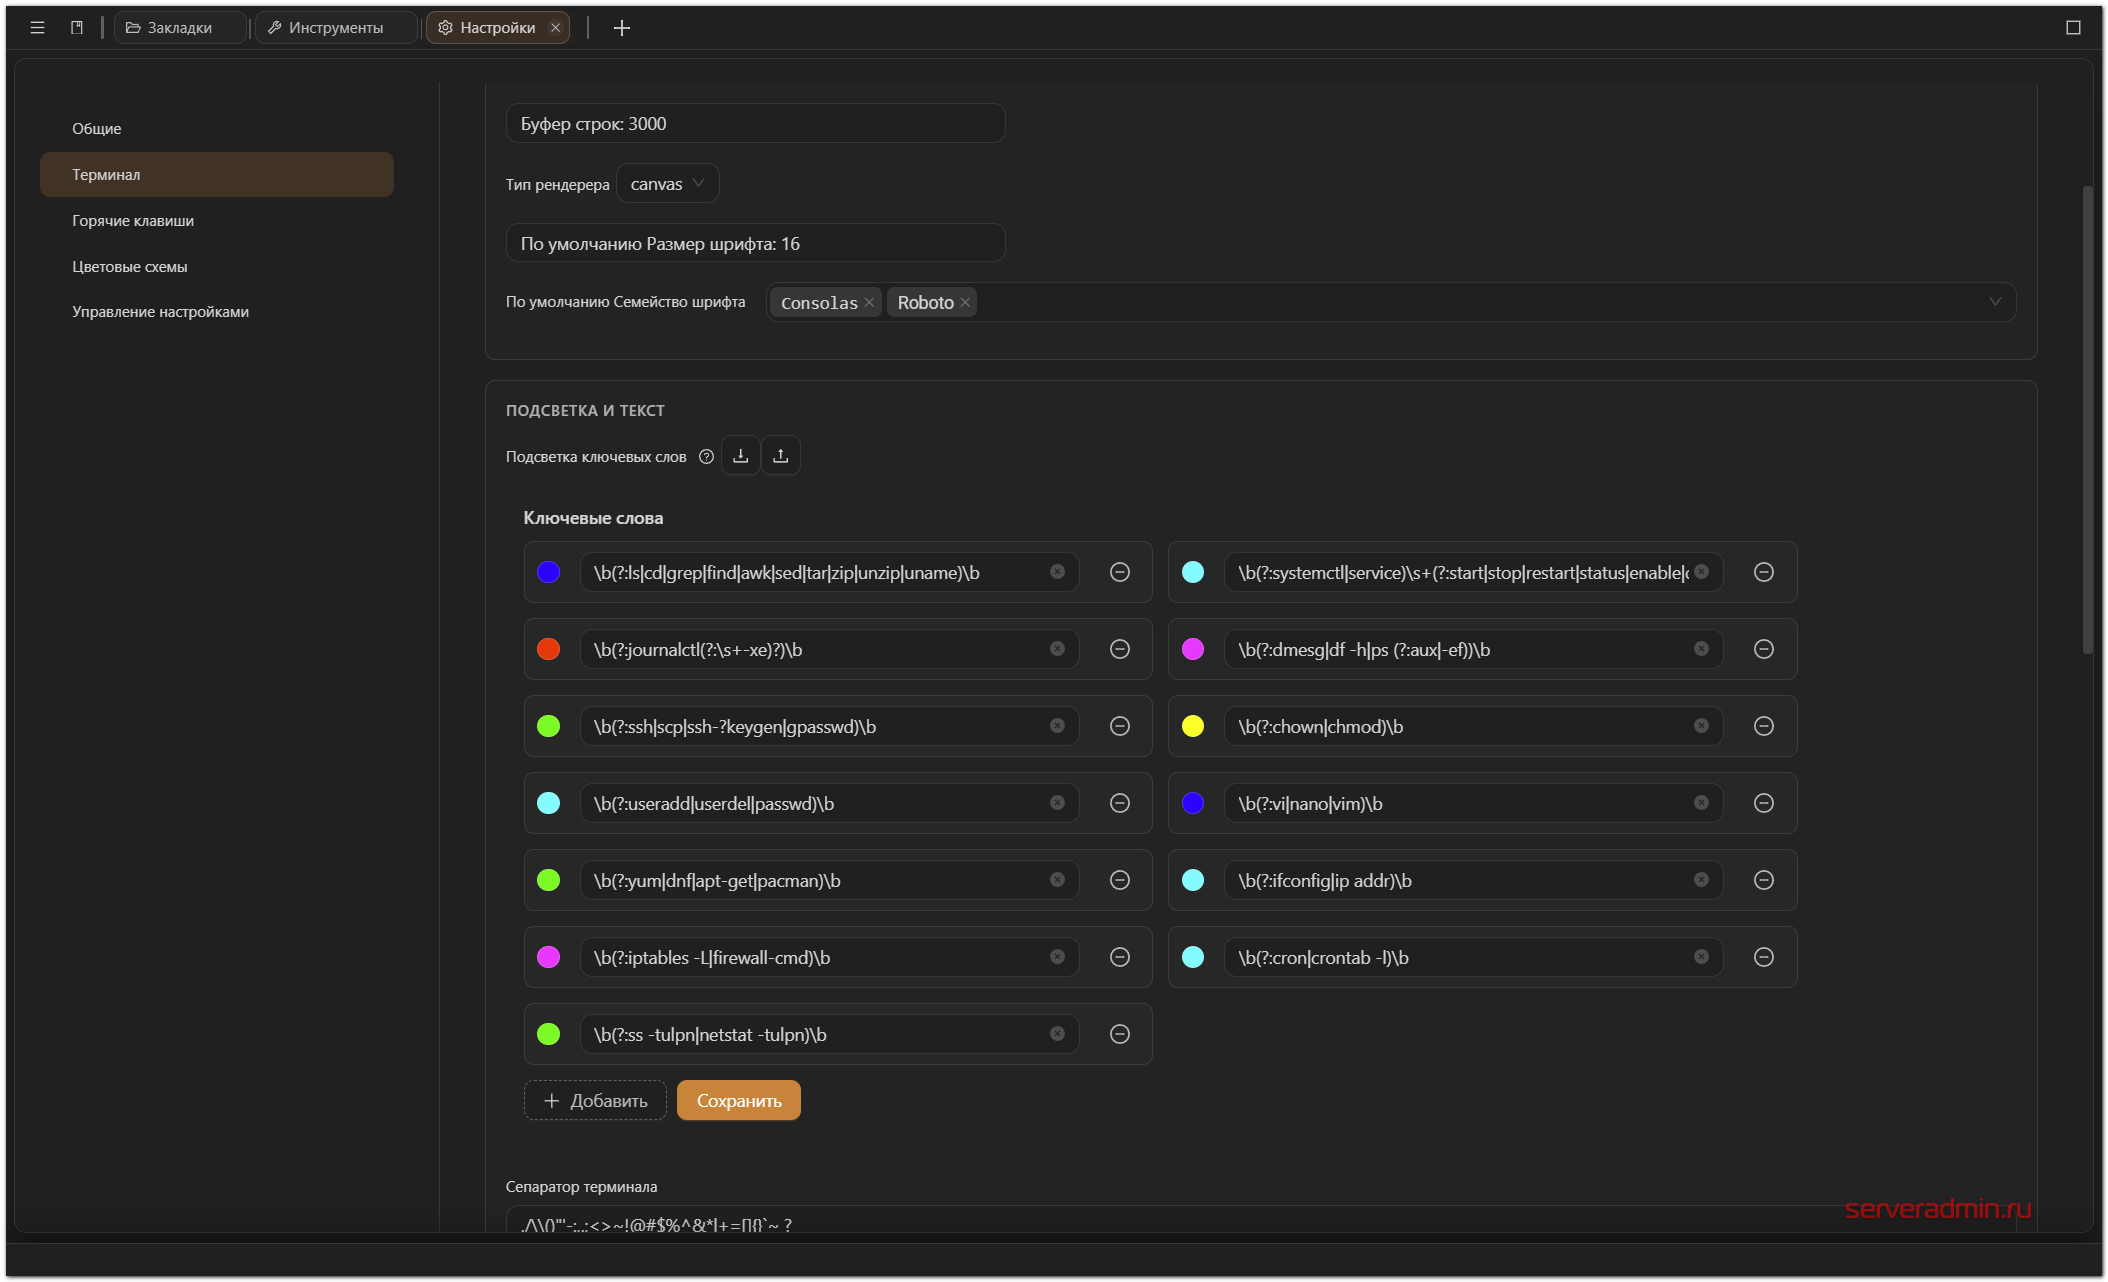Clear the ss -tulpn regex field
Viewport: 2108px width, 1282px height.
(1057, 1034)
